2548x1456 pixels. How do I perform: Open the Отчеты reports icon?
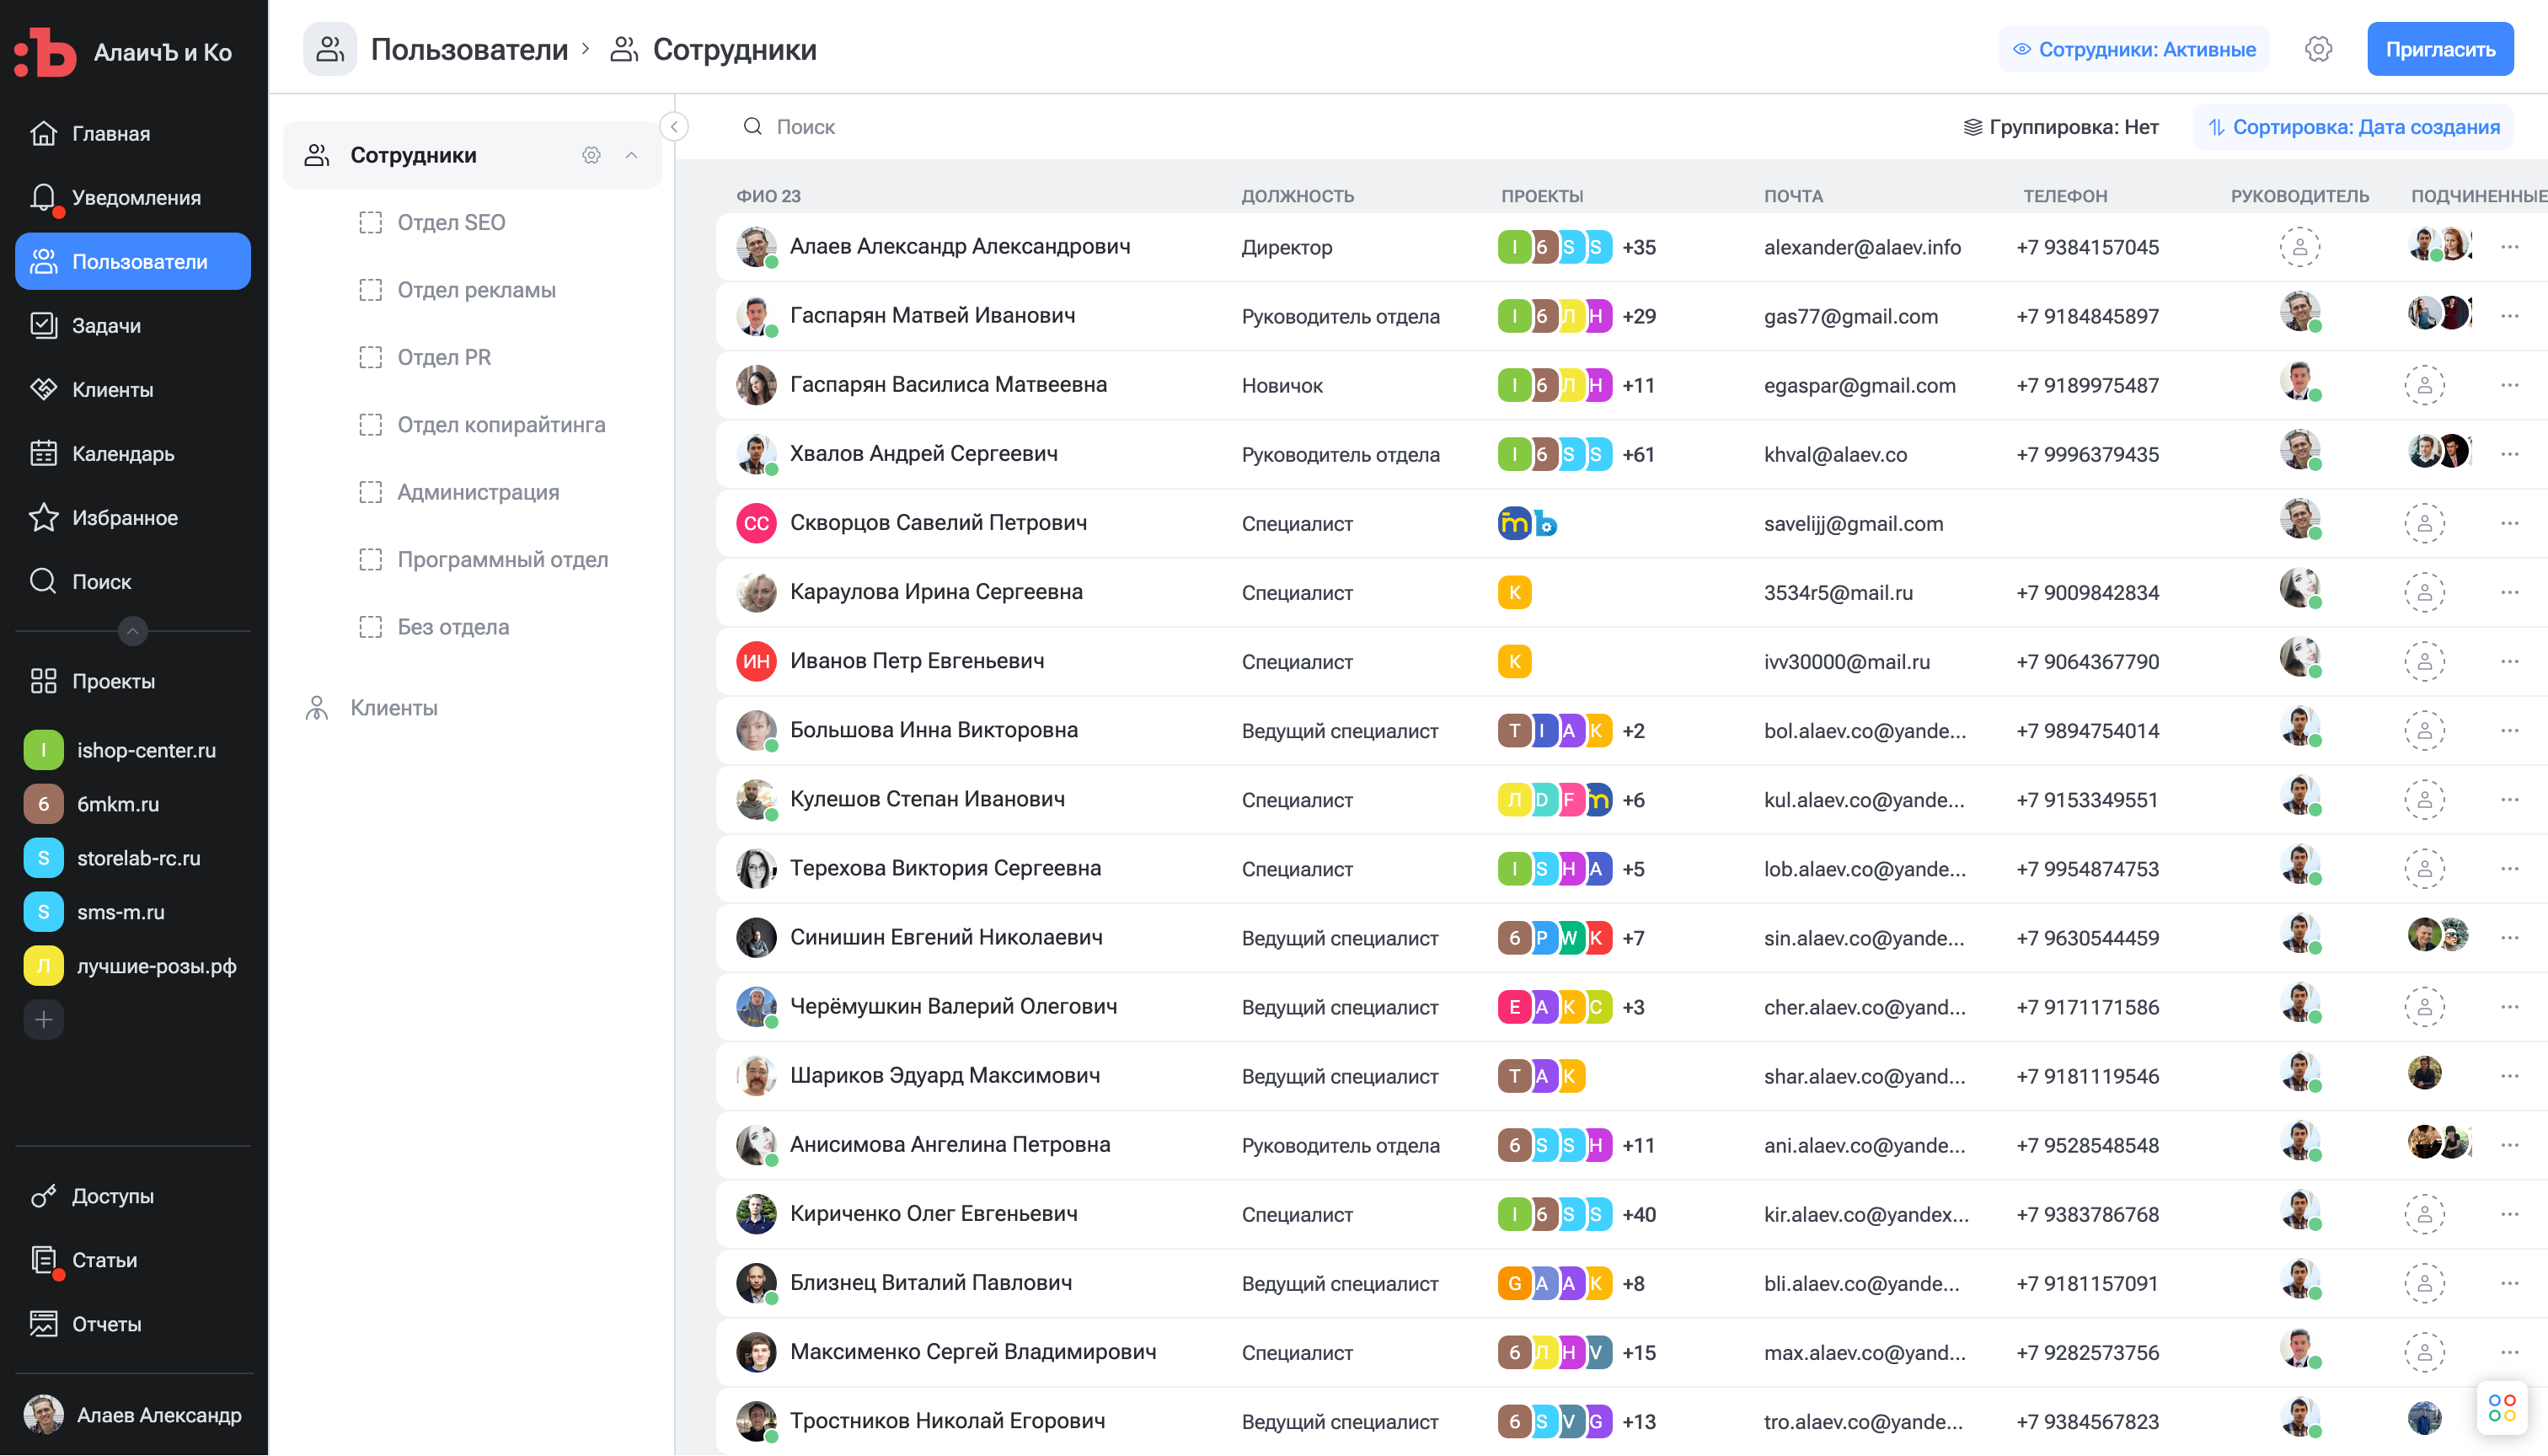click(43, 1324)
